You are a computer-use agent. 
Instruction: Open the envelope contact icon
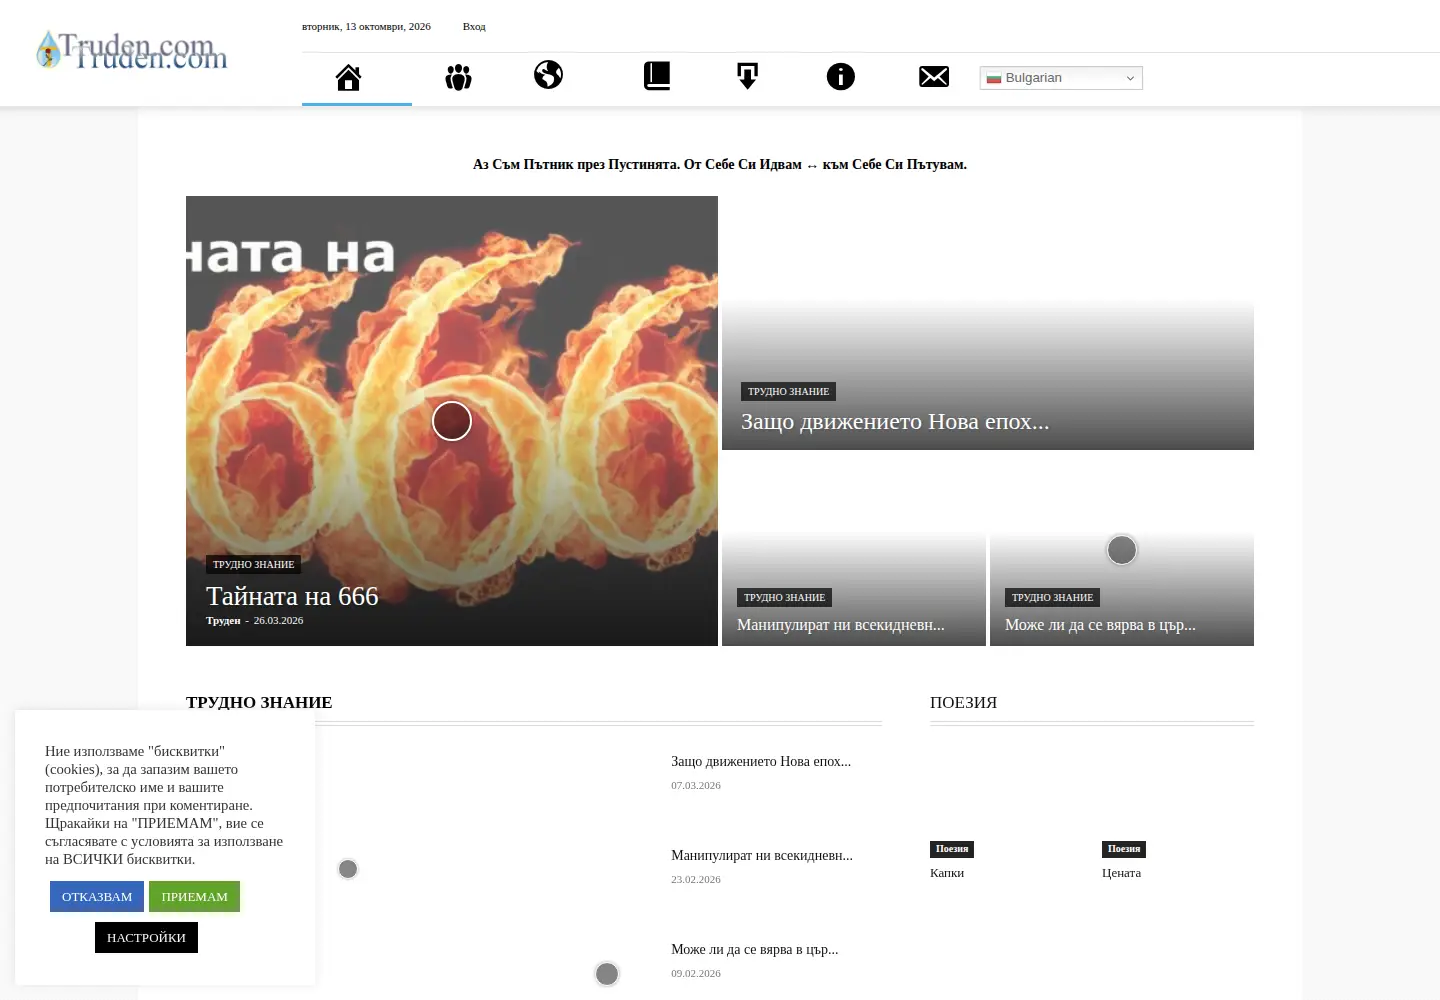(934, 77)
